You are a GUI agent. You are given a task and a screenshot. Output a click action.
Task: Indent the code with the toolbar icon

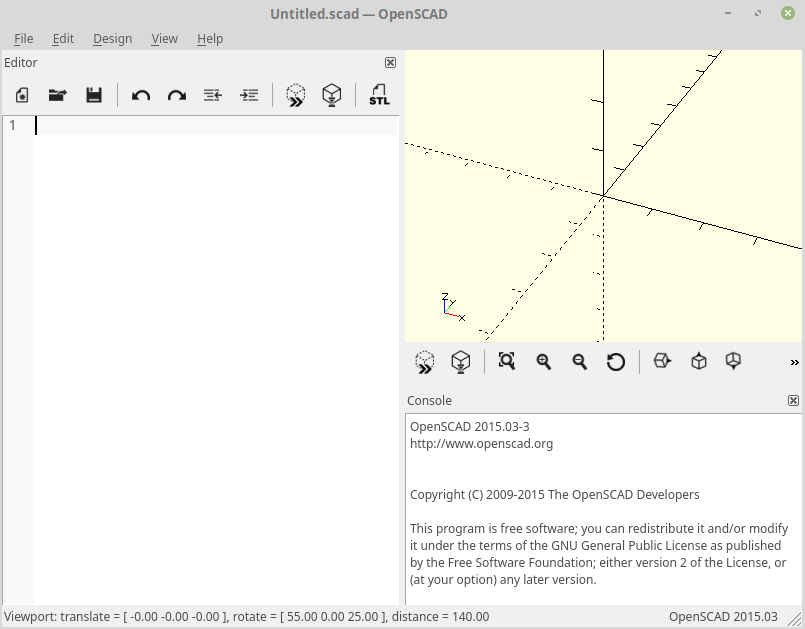(x=249, y=95)
